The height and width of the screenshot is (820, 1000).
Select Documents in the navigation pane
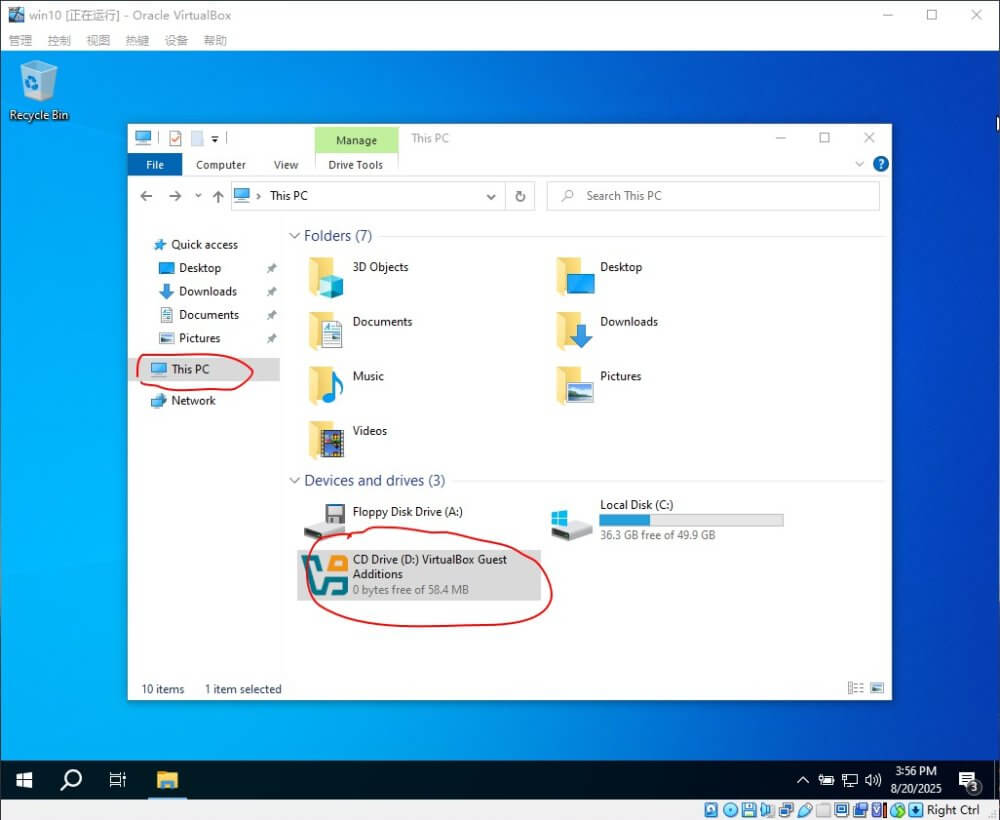pyautogui.click(x=209, y=315)
